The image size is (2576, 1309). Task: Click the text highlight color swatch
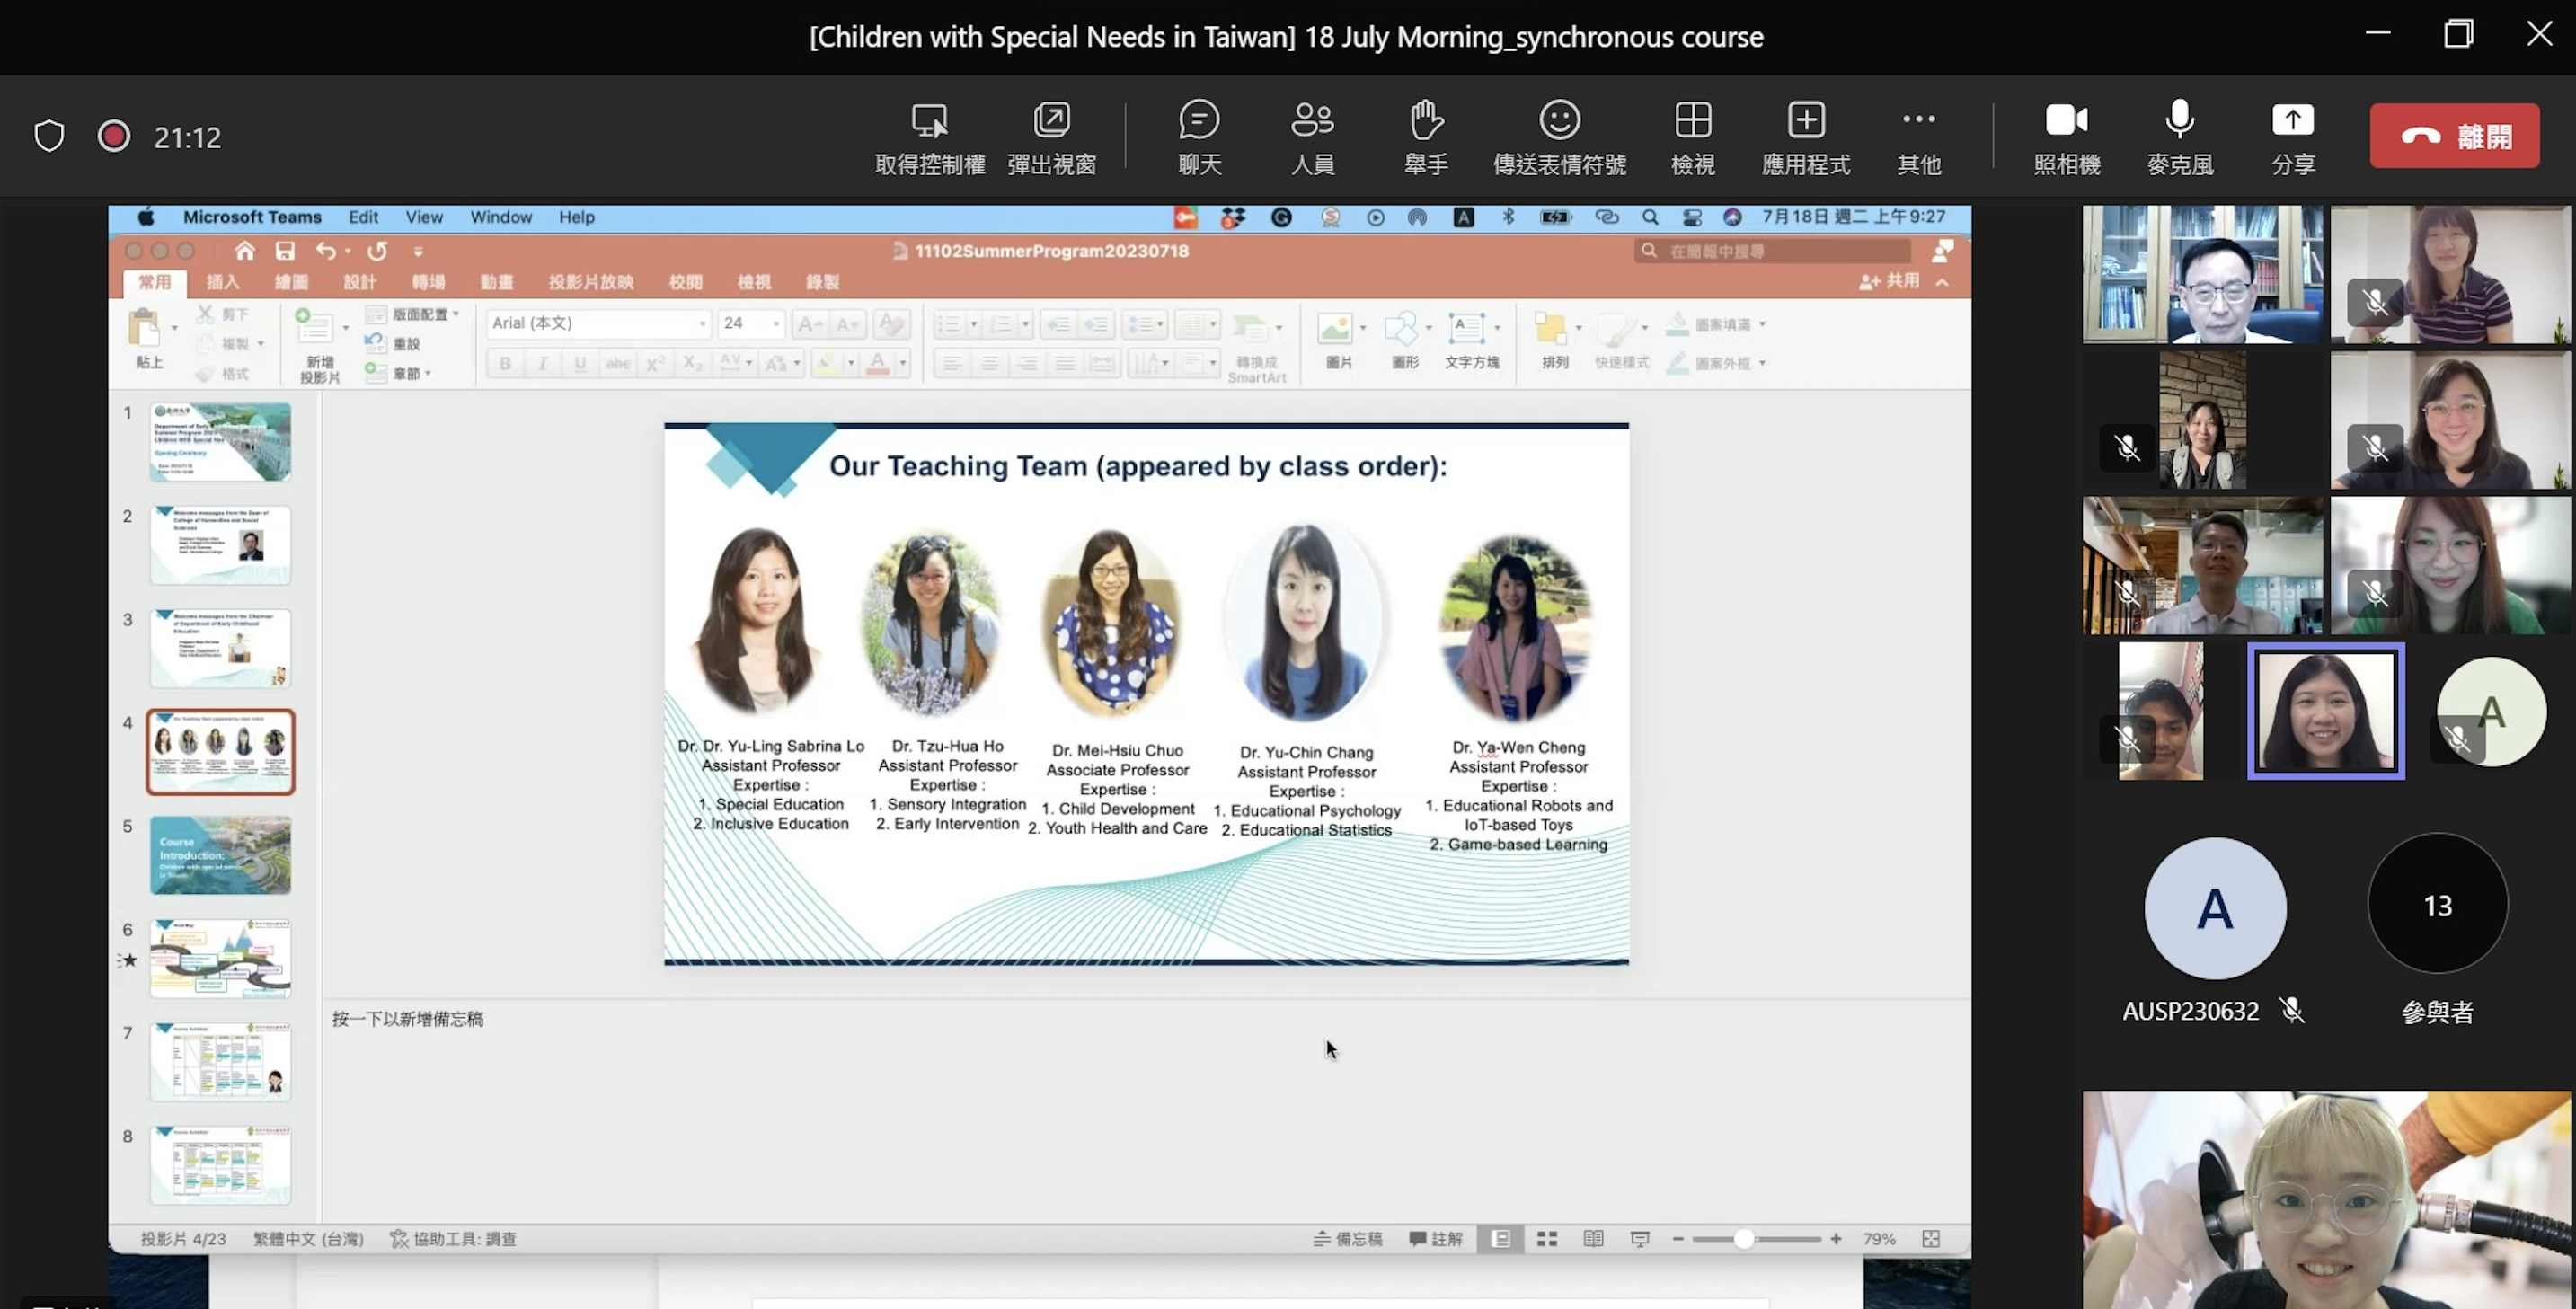tap(826, 363)
